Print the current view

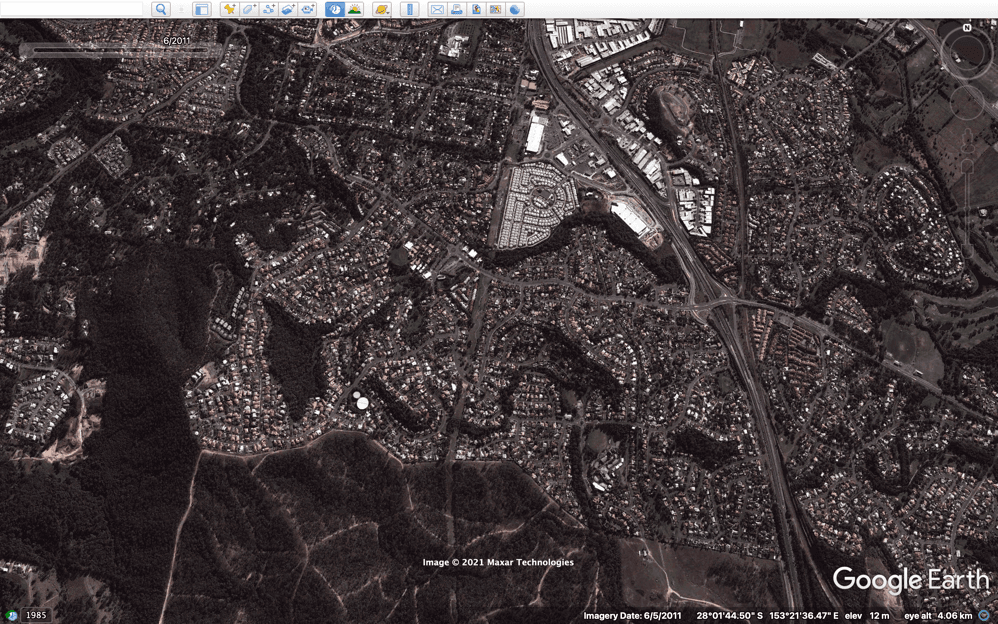point(456,9)
